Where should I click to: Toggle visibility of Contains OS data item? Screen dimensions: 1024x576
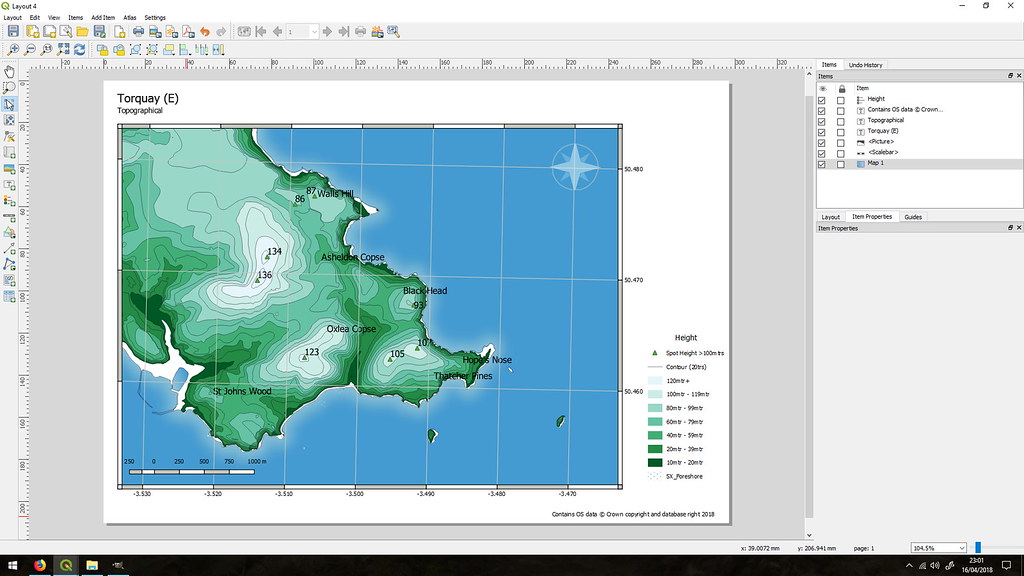click(x=822, y=111)
